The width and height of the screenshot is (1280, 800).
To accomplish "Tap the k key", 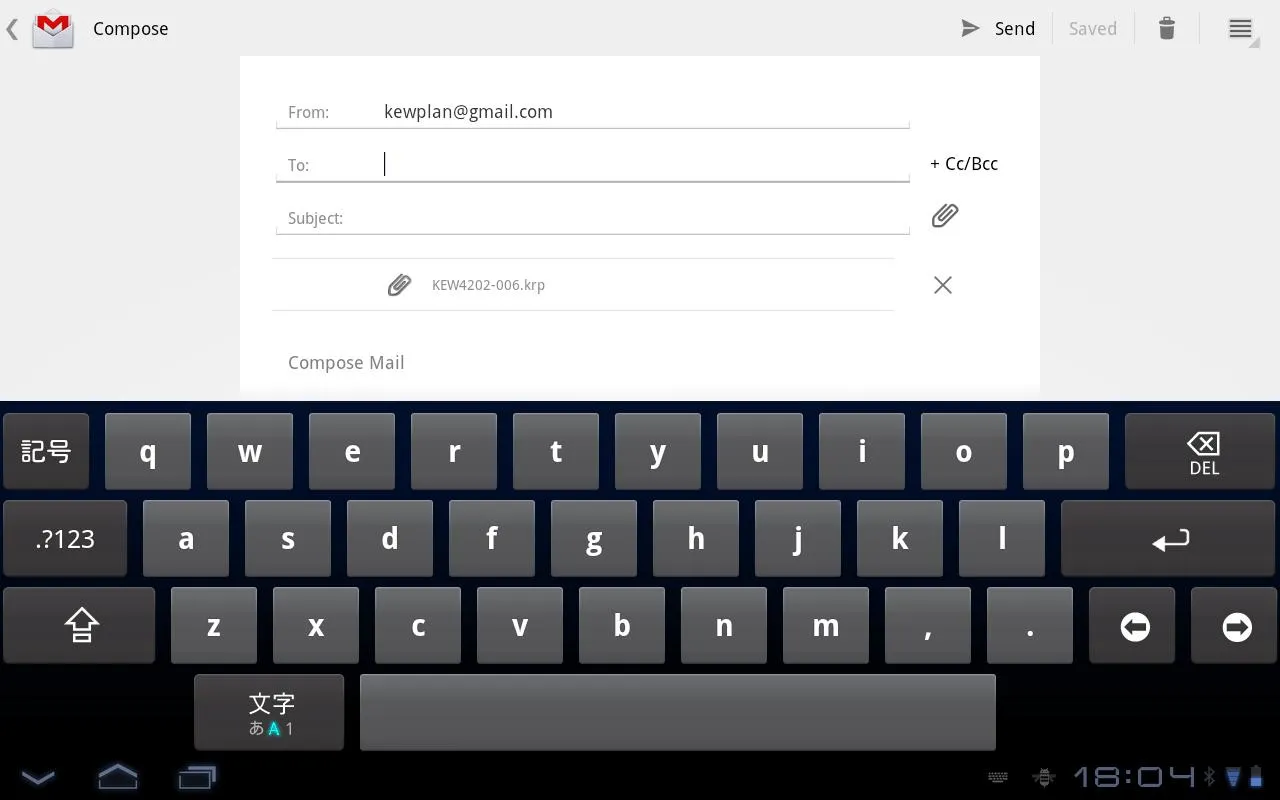I will click(900, 539).
